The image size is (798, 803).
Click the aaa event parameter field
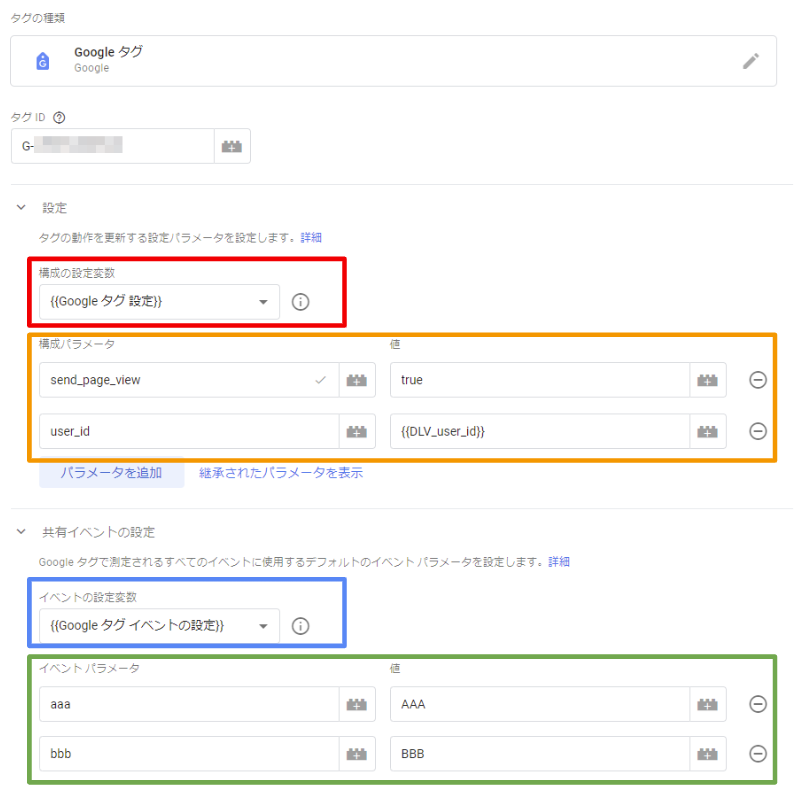pyautogui.click(x=189, y=704)
